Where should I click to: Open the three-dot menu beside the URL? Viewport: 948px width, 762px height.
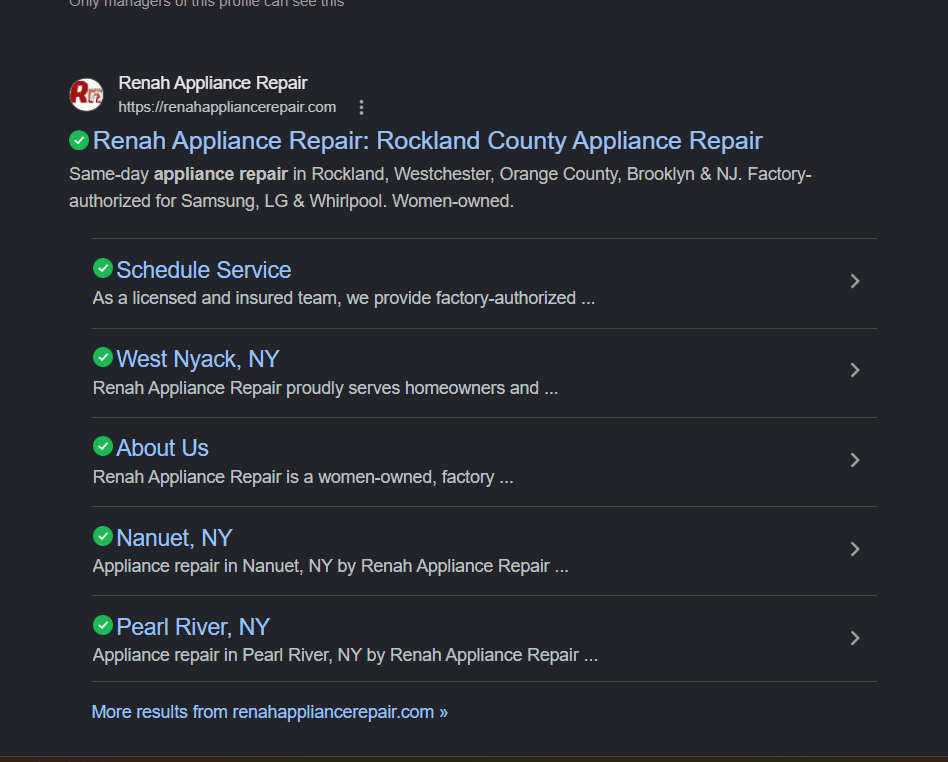tap(361, 107)
